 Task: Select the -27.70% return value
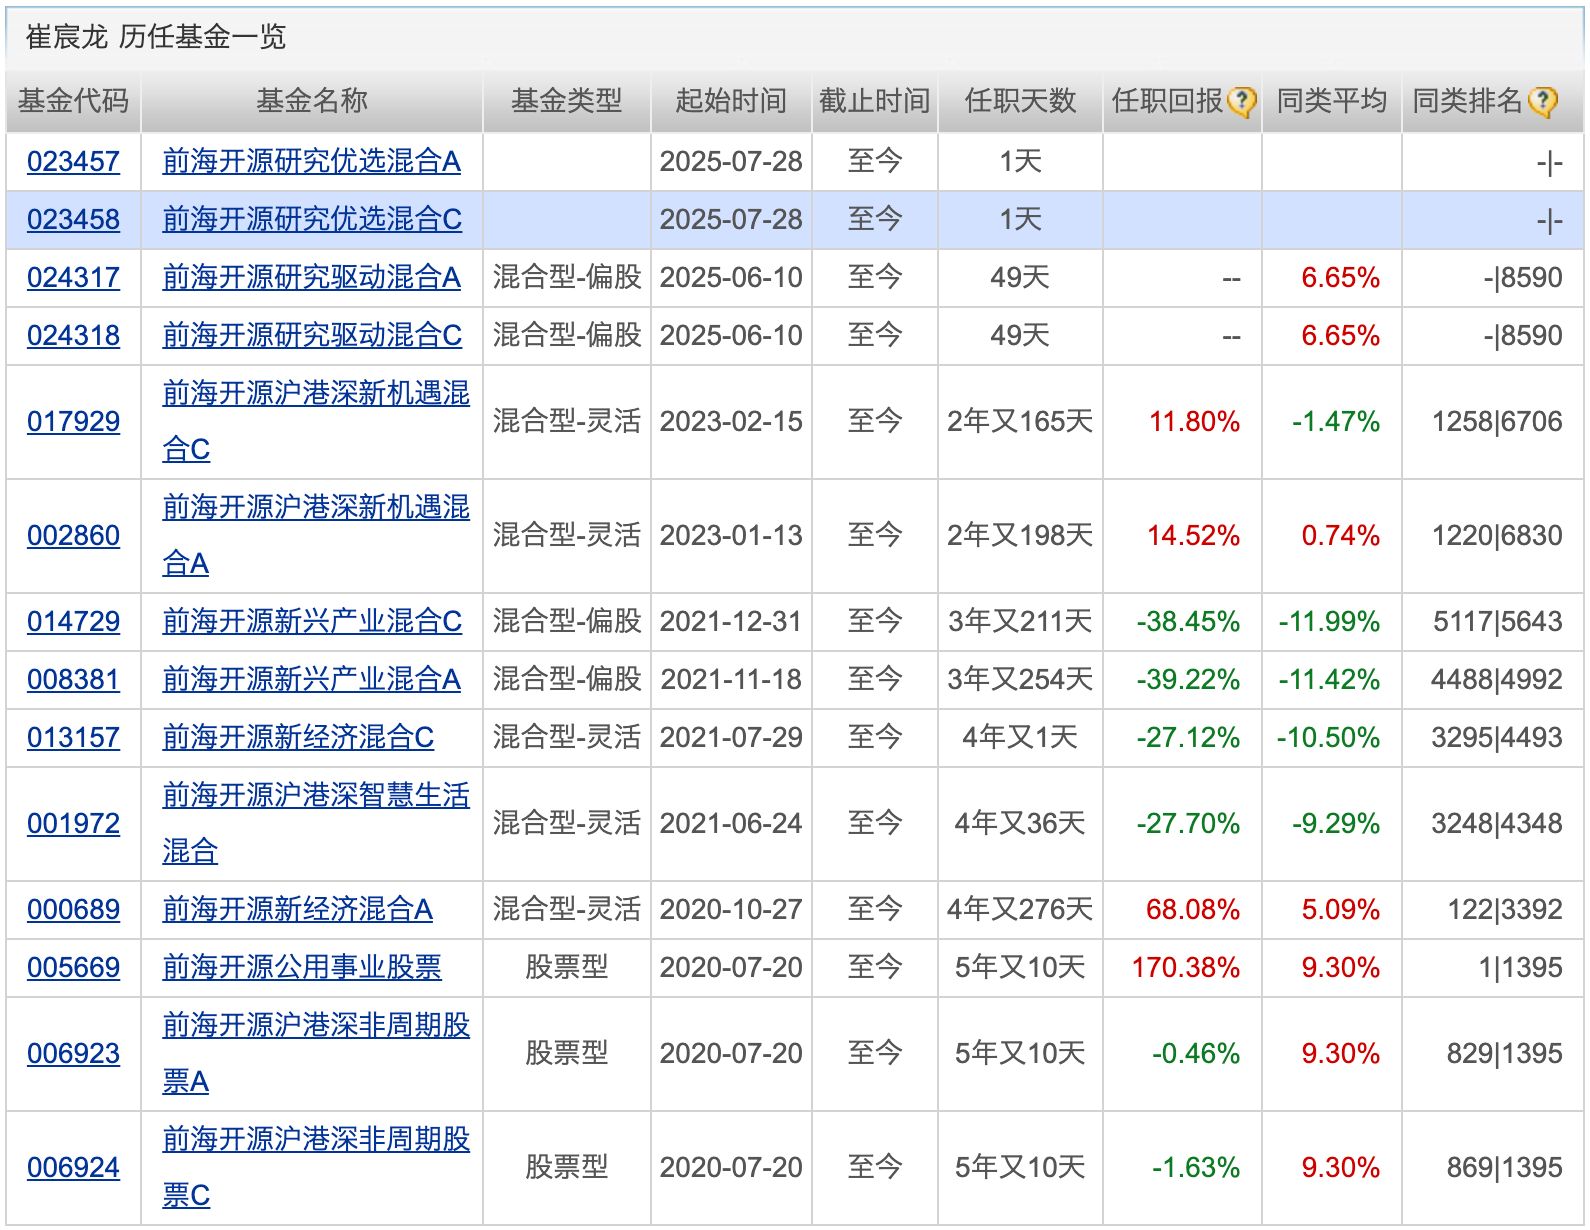[x=1188, y=823]
